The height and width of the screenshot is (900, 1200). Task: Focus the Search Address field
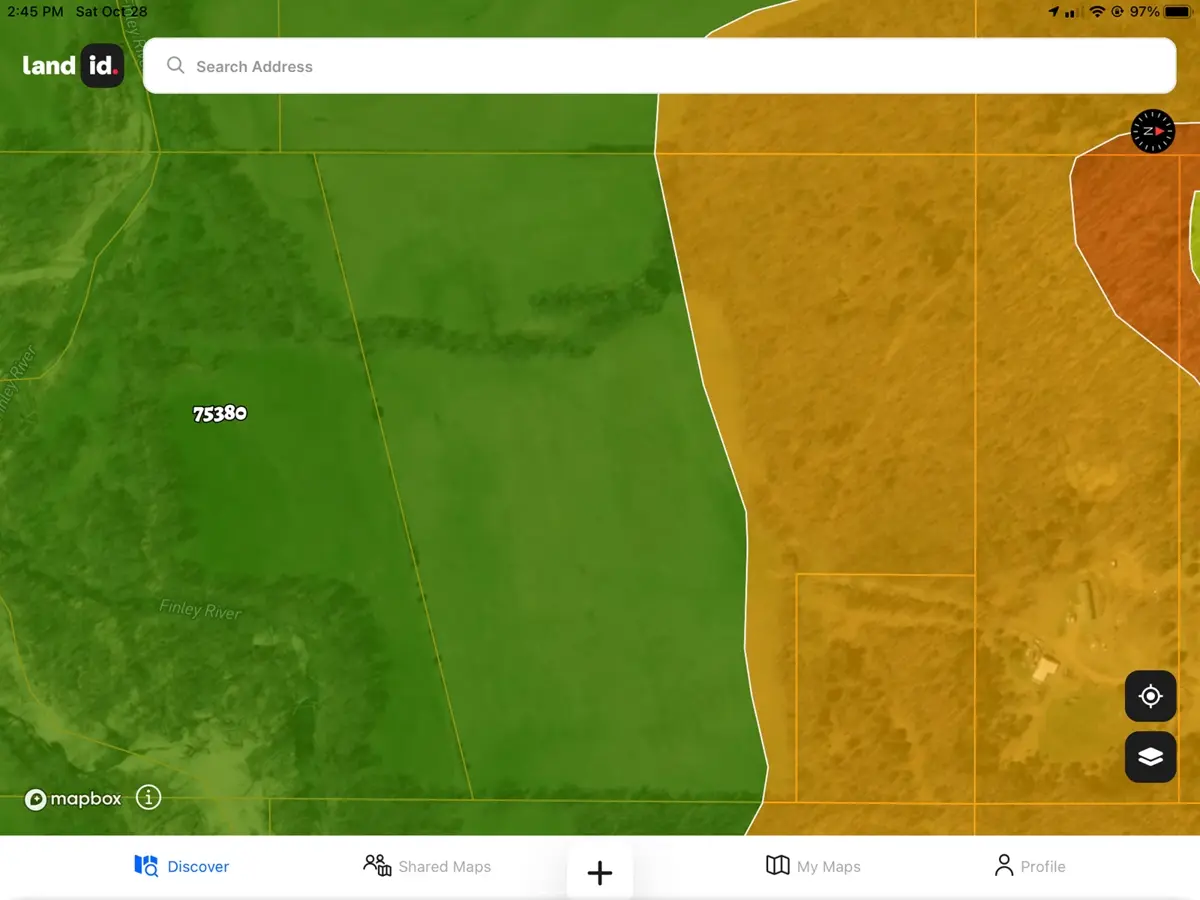660,66
